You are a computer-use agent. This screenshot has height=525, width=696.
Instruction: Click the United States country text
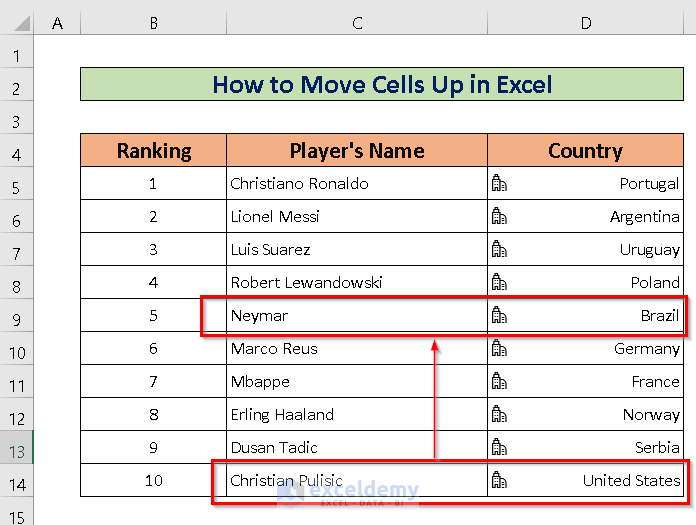click(631, 480)
